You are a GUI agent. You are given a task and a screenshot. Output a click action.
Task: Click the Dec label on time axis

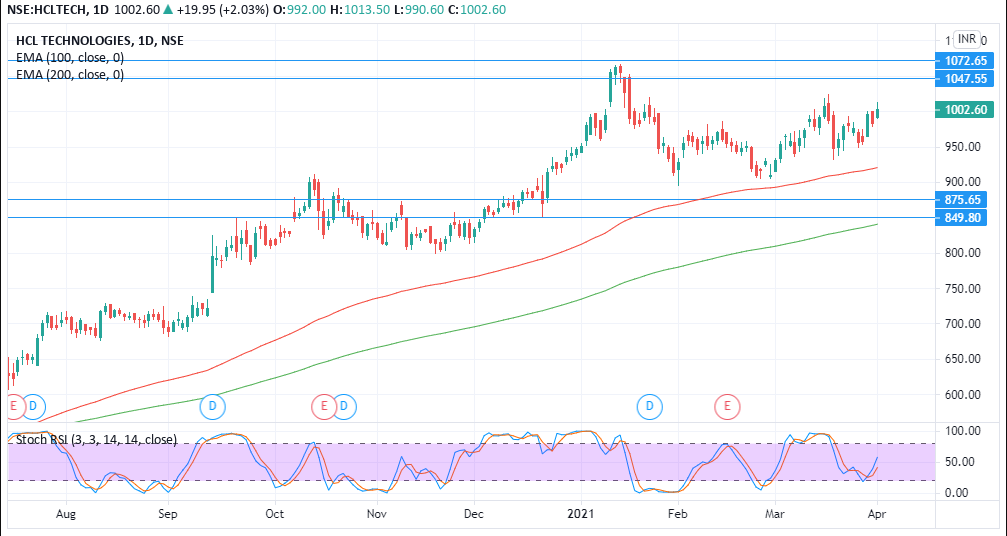(473, 514)
